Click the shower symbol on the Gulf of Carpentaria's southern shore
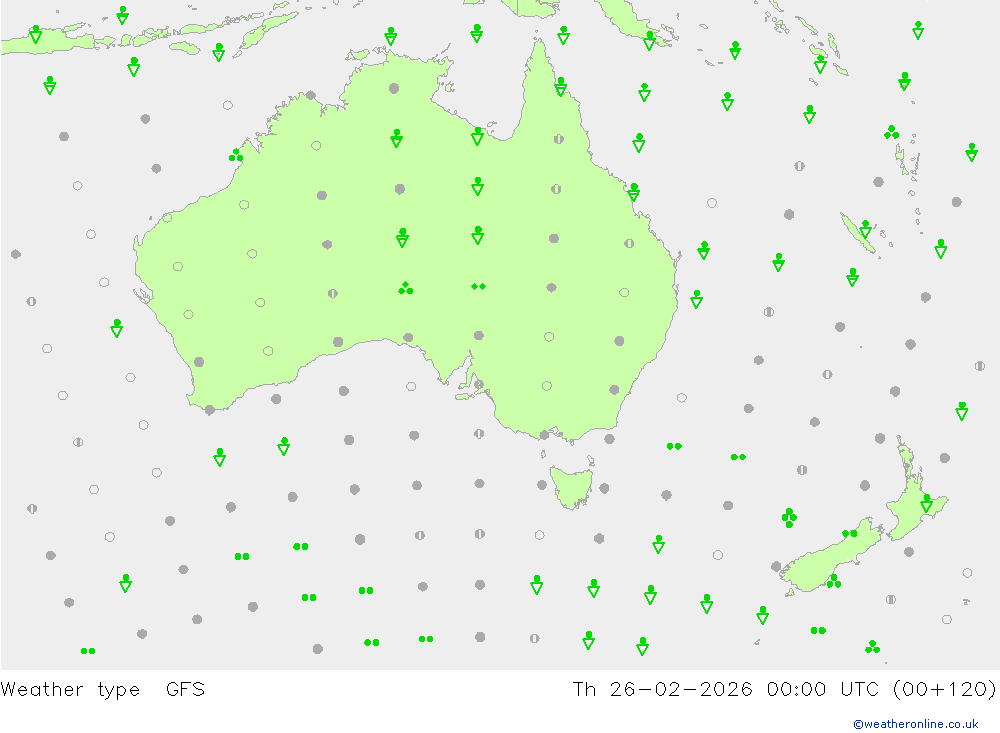Screen dimensions: 1000x733 click(x=478, y=137)
